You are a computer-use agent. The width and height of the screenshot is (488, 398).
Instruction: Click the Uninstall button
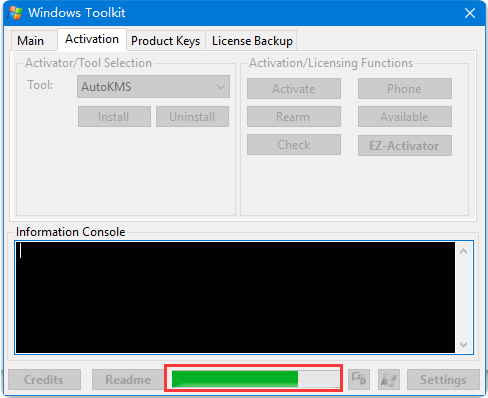pos(192,117)
